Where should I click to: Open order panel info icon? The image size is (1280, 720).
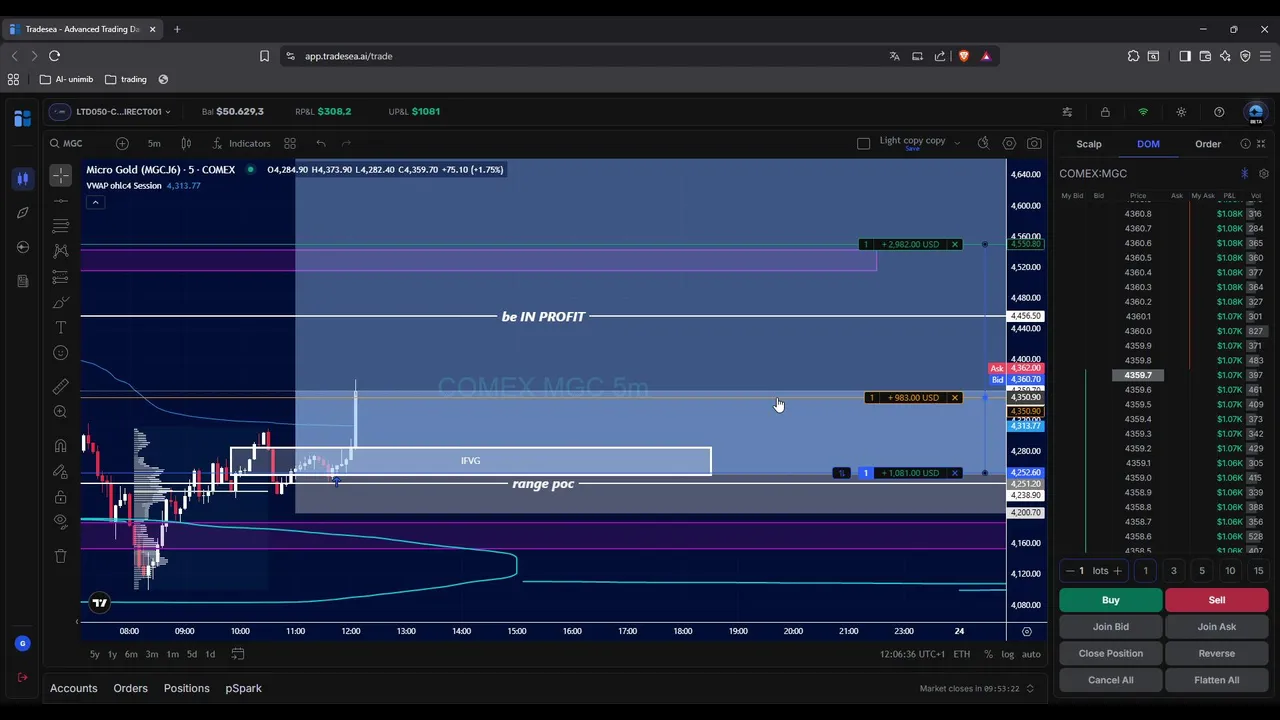(x=1245, y=144)
